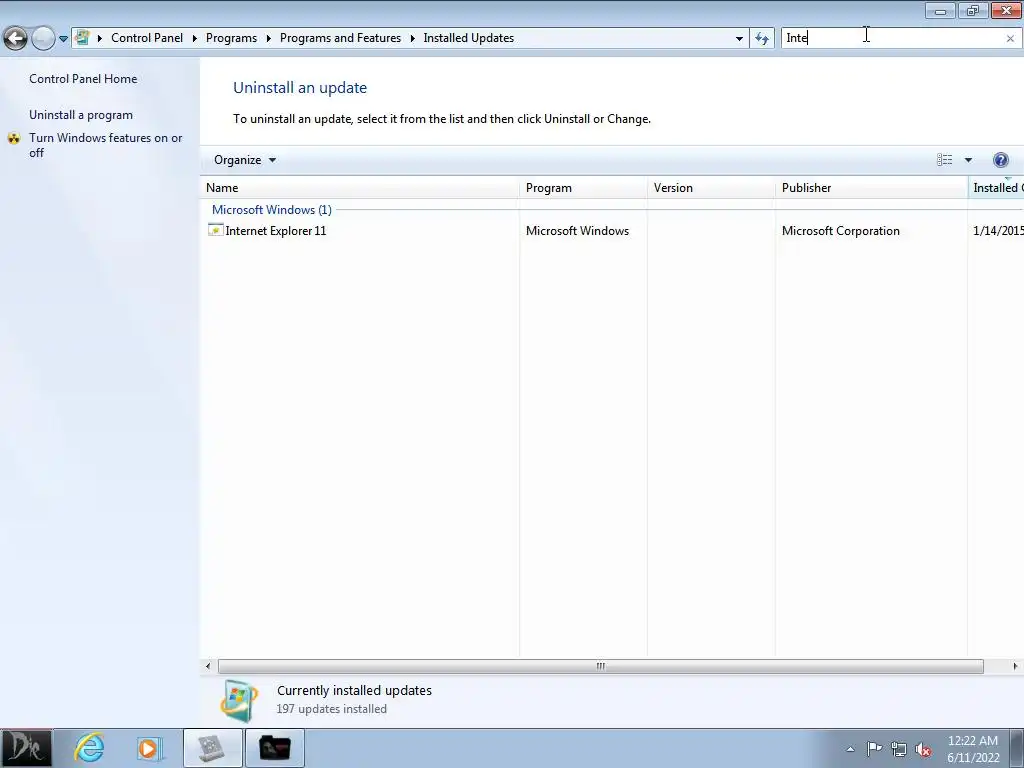The height and width of the screenshot is (768, 1024).
Task: Launch Internet Explorer from taskbar
Action: 89,748
